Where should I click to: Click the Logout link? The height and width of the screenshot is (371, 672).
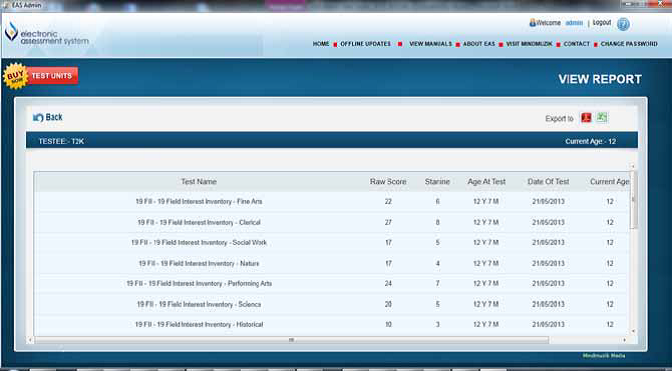602,22
